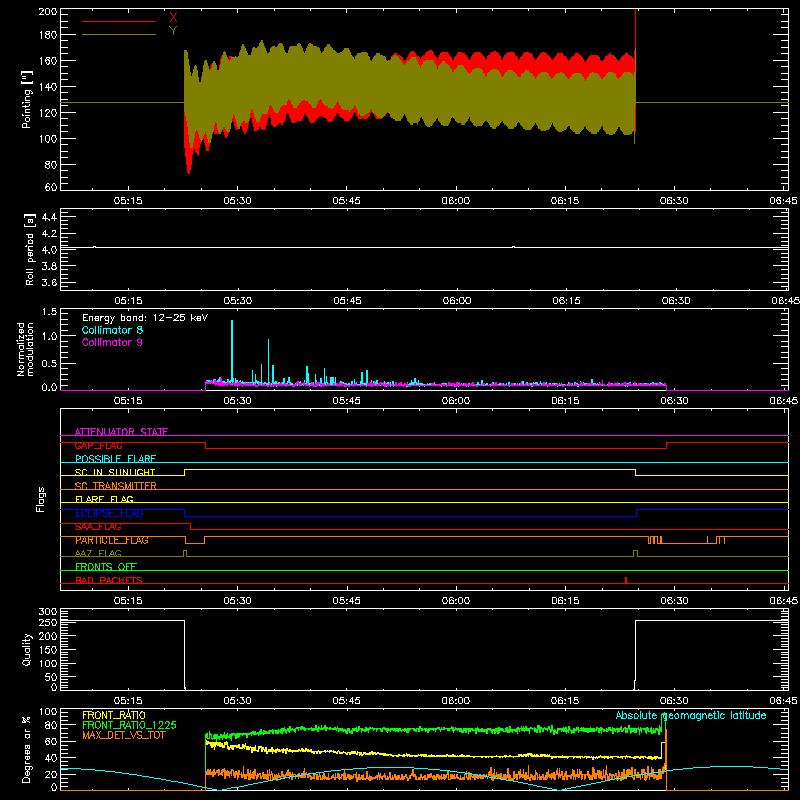Click the vertical 'Flags' axis title
The image size is (800, 800).
pyautogui.click(x=40, y=499)
